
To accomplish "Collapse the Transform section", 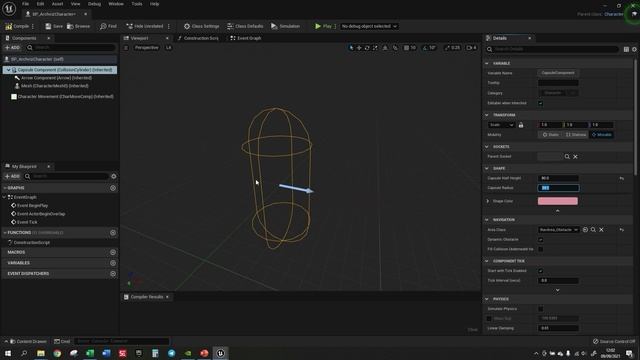I will [487, 115].
